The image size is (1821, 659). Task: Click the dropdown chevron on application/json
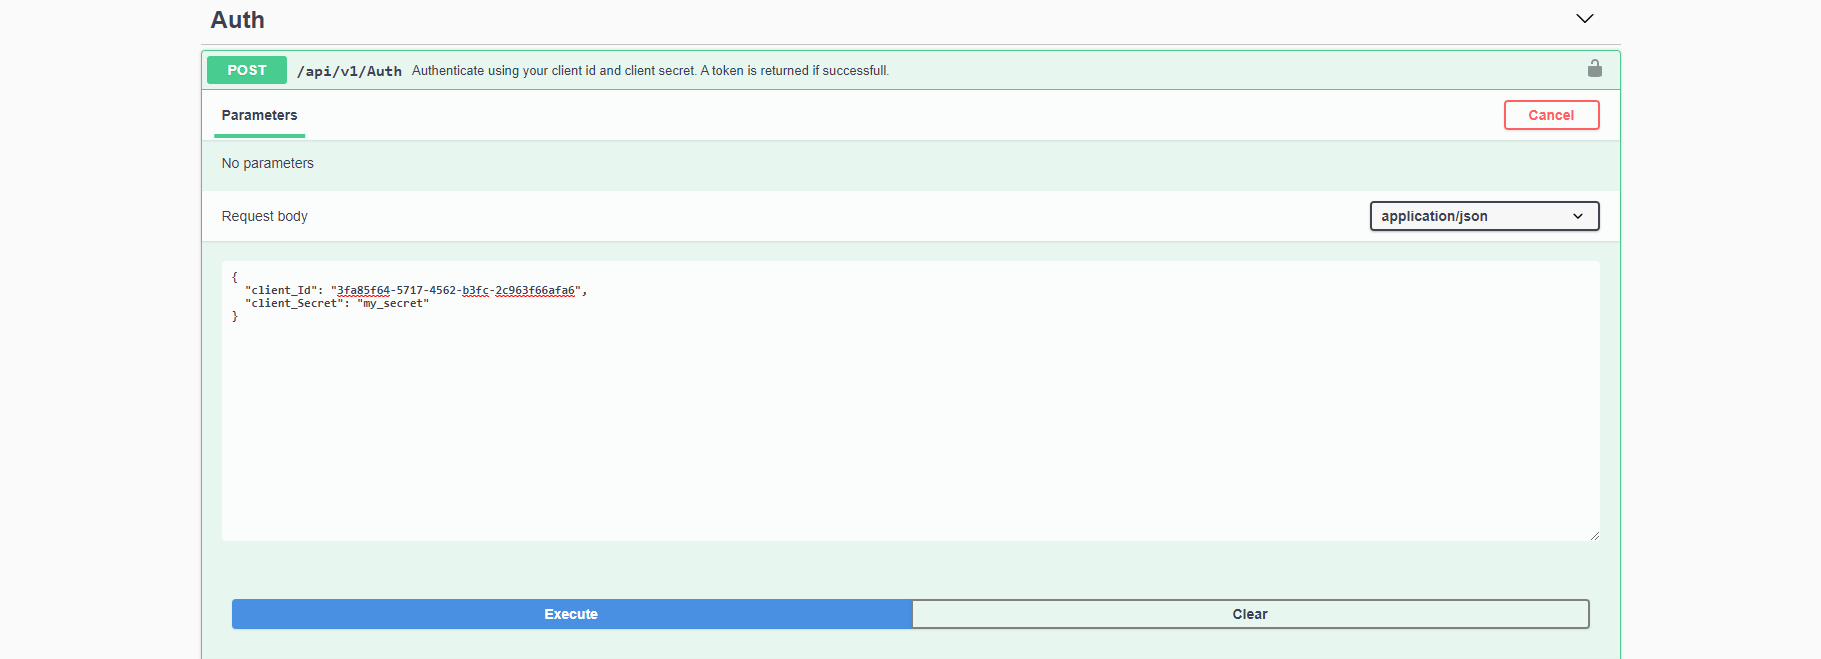(x=1578, y=216)
